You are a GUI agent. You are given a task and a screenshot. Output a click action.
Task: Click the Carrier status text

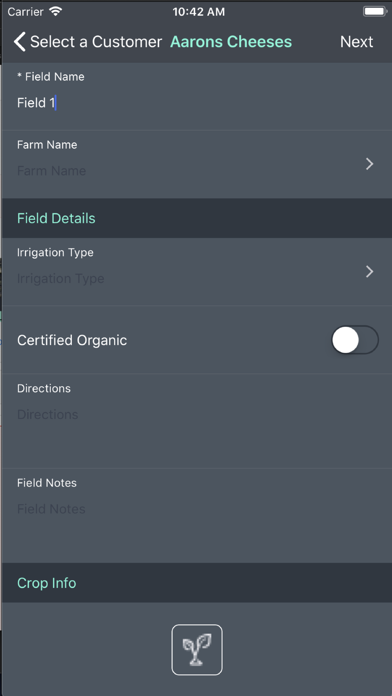point(26,12)
